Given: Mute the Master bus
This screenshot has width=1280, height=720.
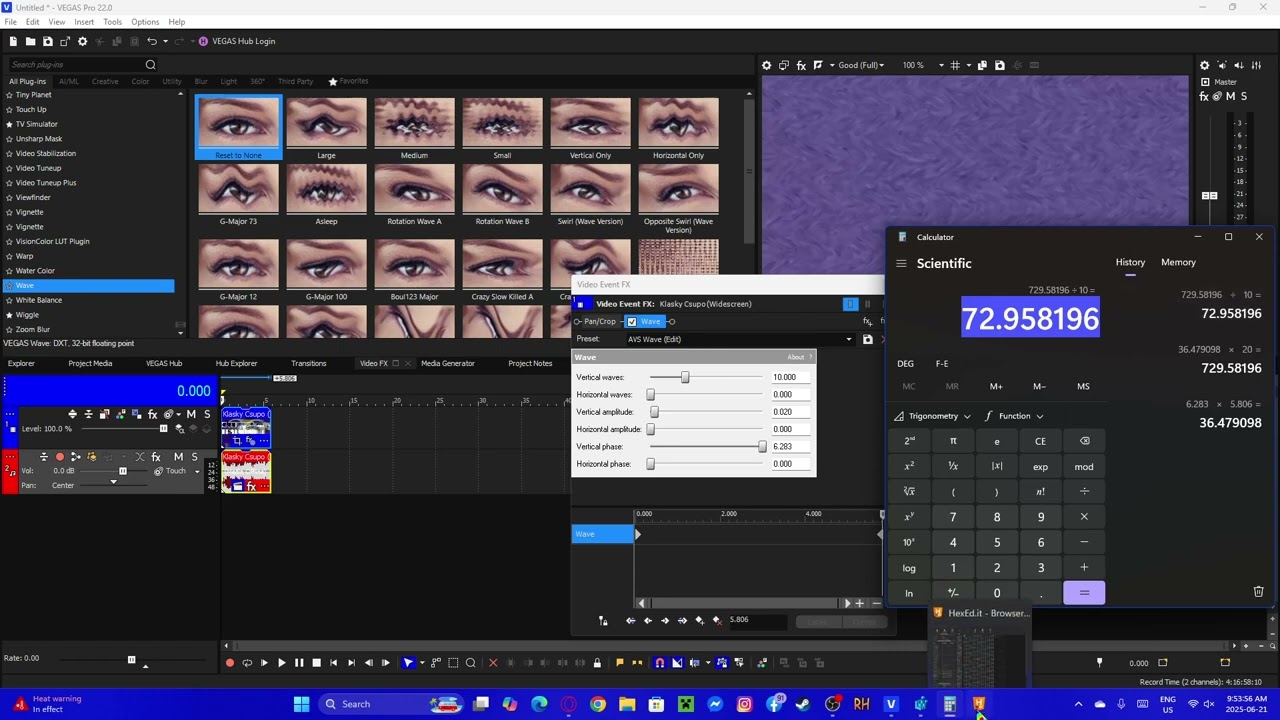Looking at the screenshot, I should coord(1229,96).
